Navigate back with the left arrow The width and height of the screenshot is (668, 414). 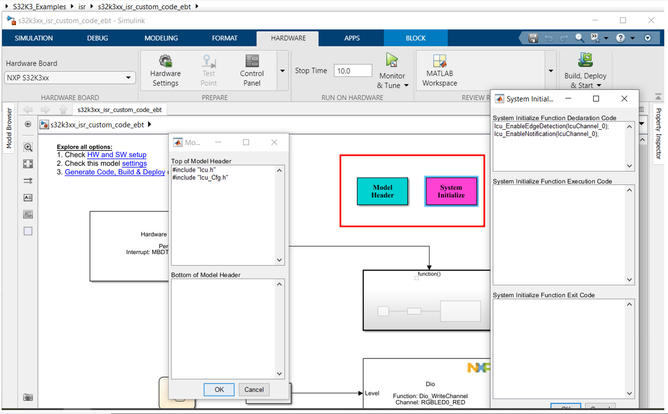tap(28, 109)
